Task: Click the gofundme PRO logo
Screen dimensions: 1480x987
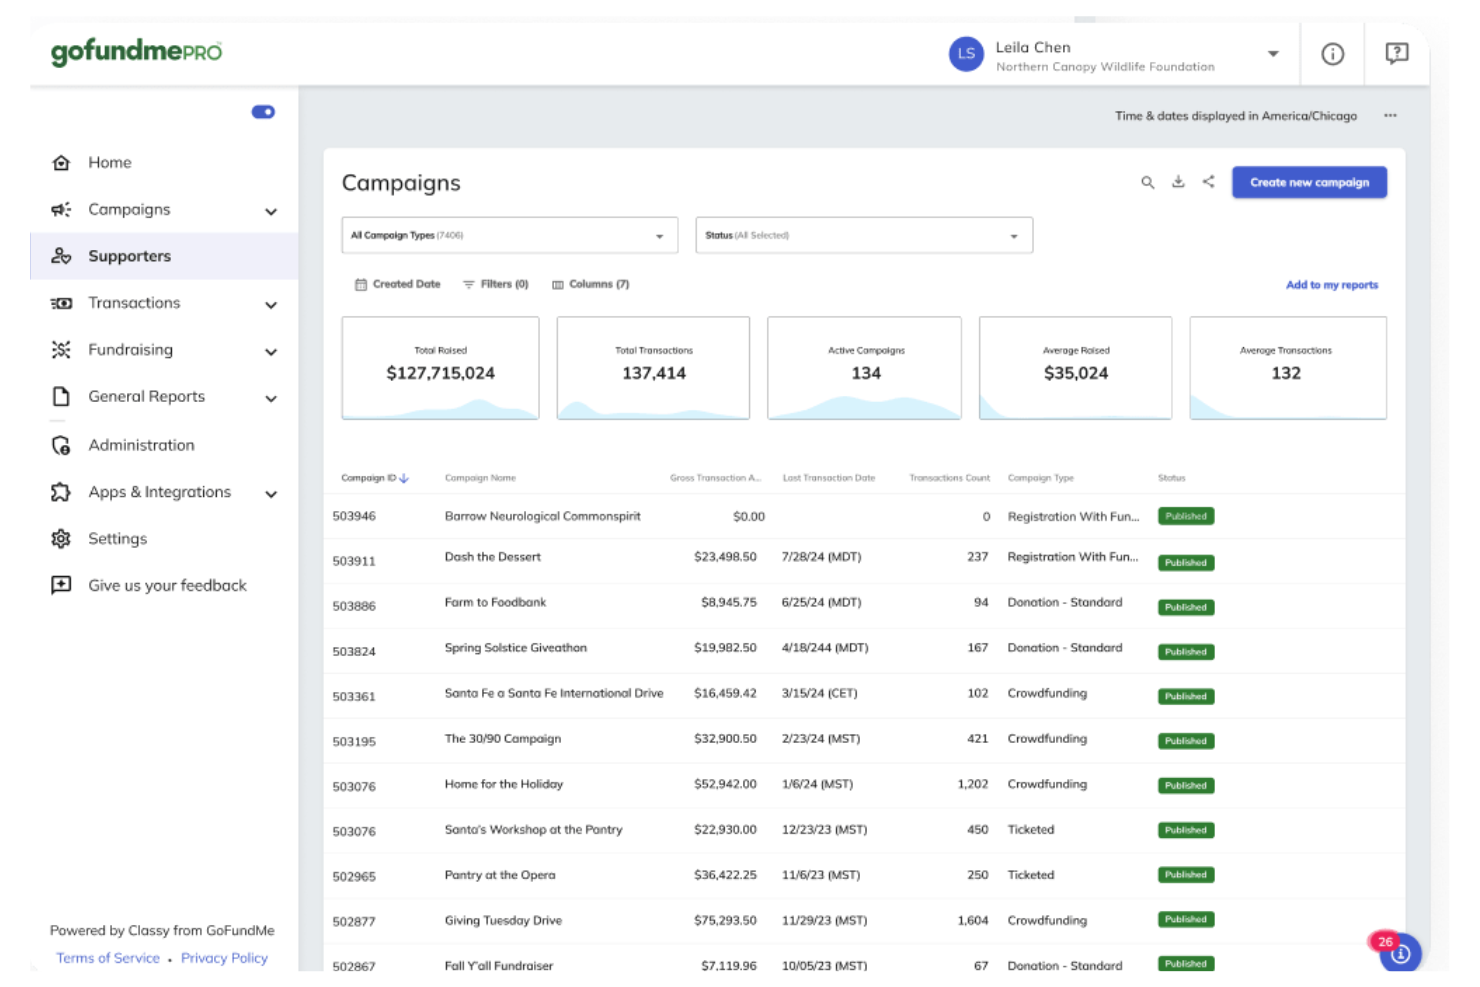Action: coord(135,51)
